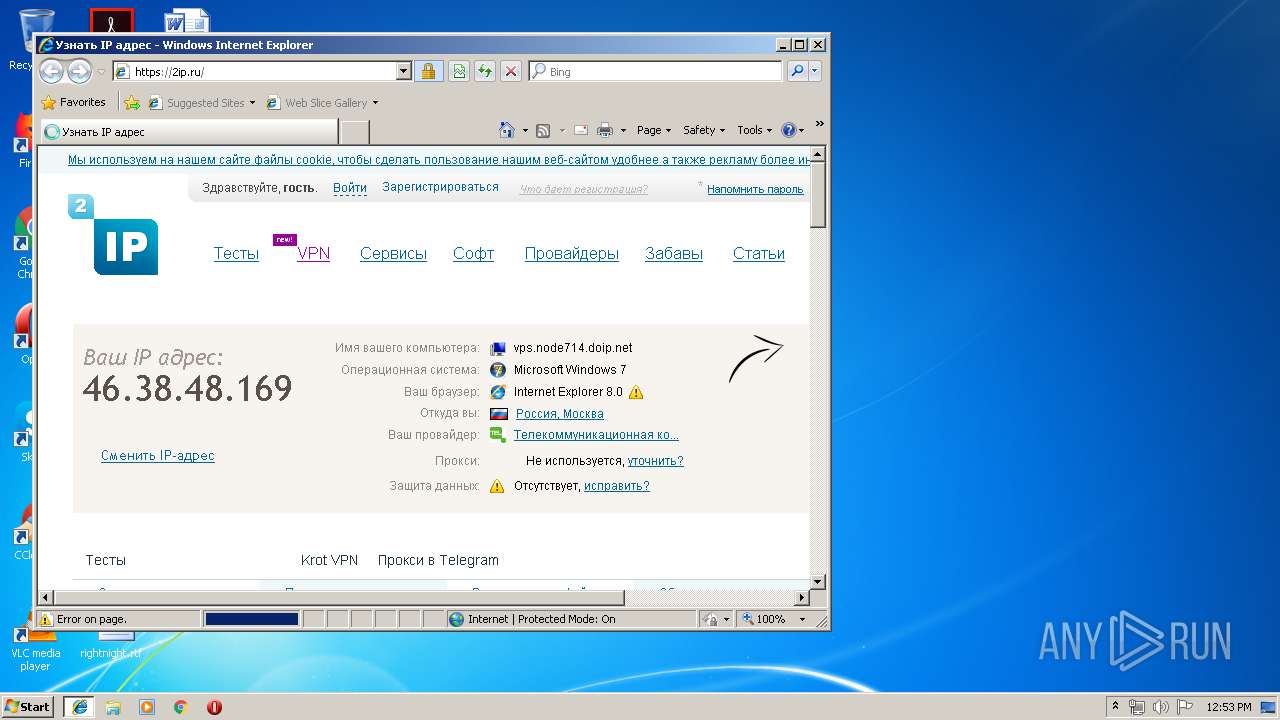Open a new blank tab button

tap(355, 132)
